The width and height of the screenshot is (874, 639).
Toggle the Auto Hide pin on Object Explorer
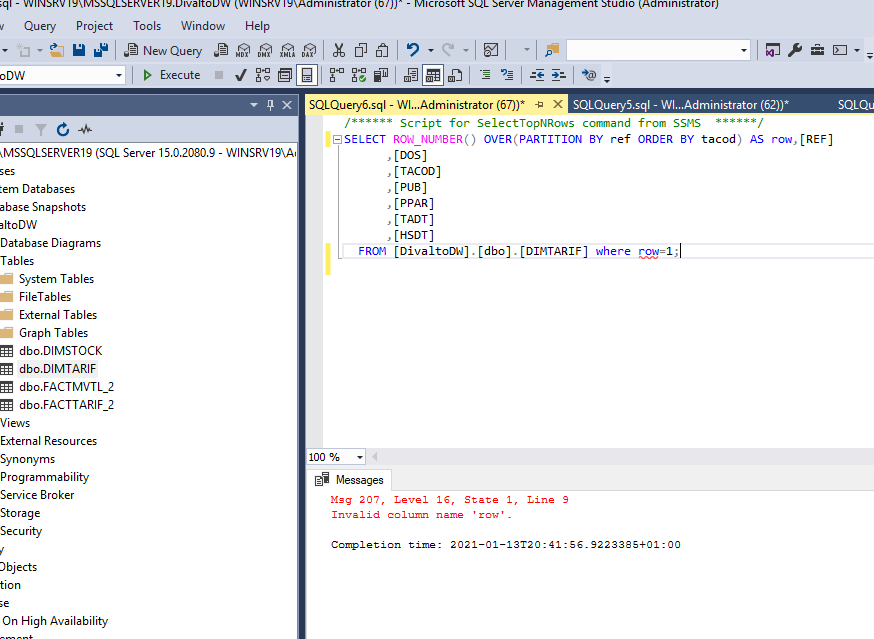pos(270,105)
